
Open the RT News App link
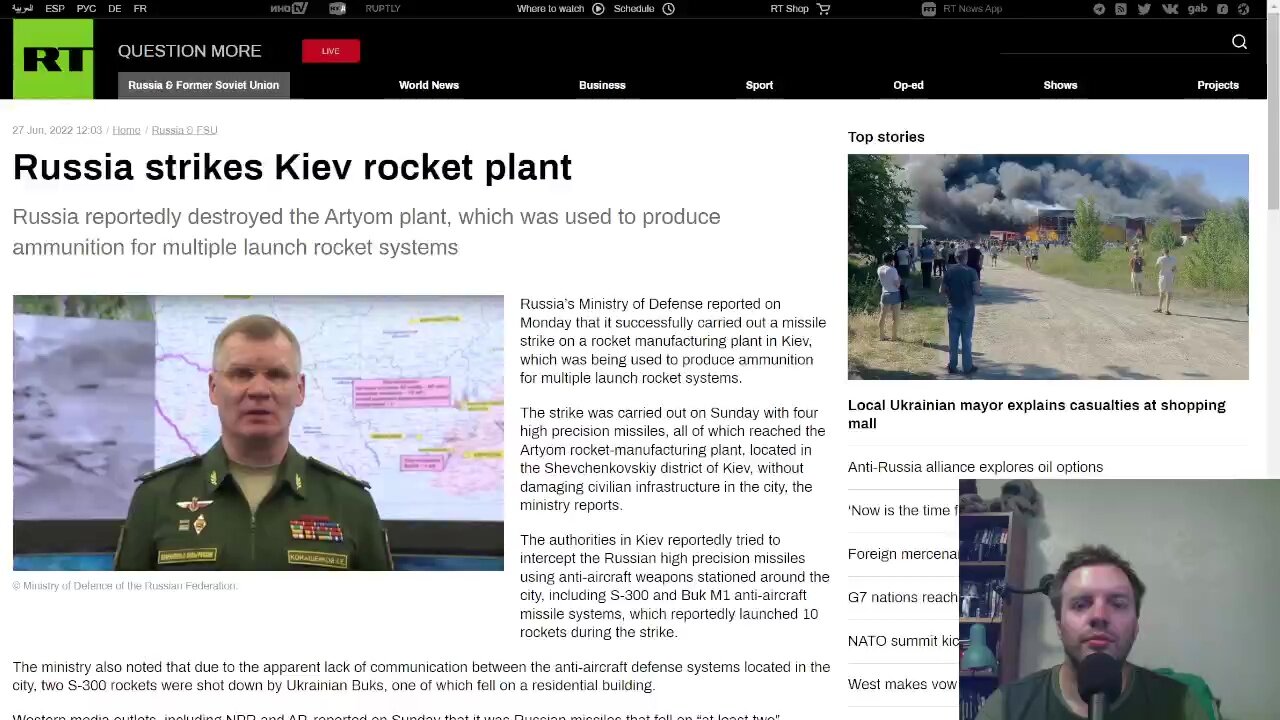[972, 8]
